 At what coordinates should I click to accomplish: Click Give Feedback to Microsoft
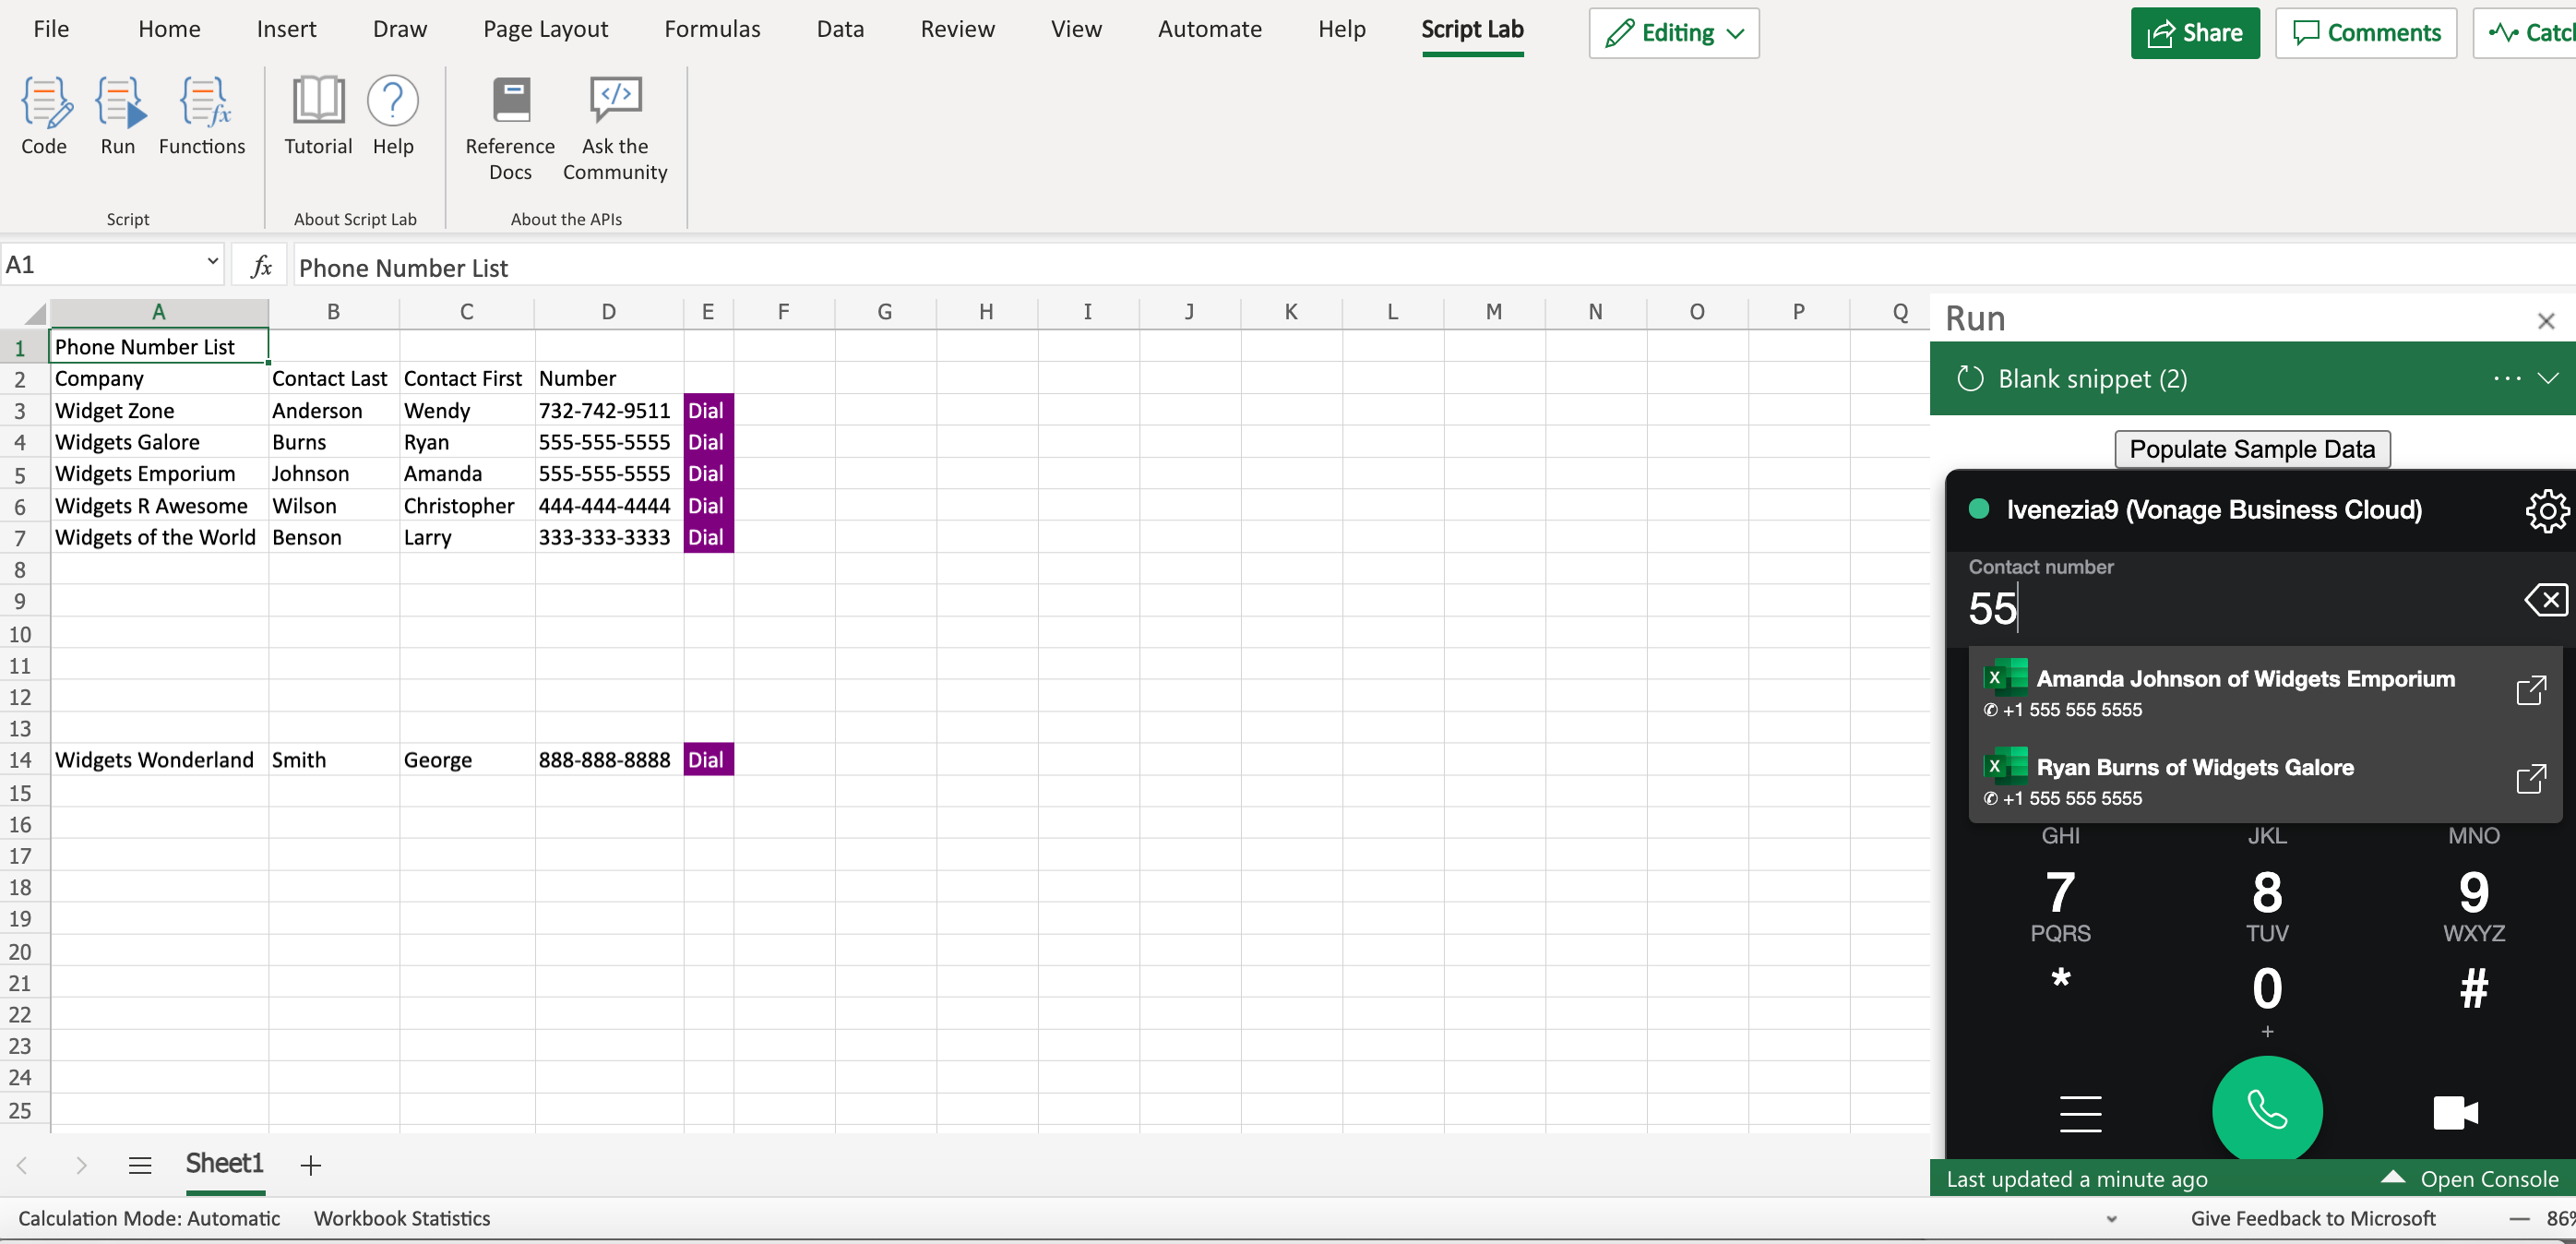pyautogui.click(x=2312, y=1218)
